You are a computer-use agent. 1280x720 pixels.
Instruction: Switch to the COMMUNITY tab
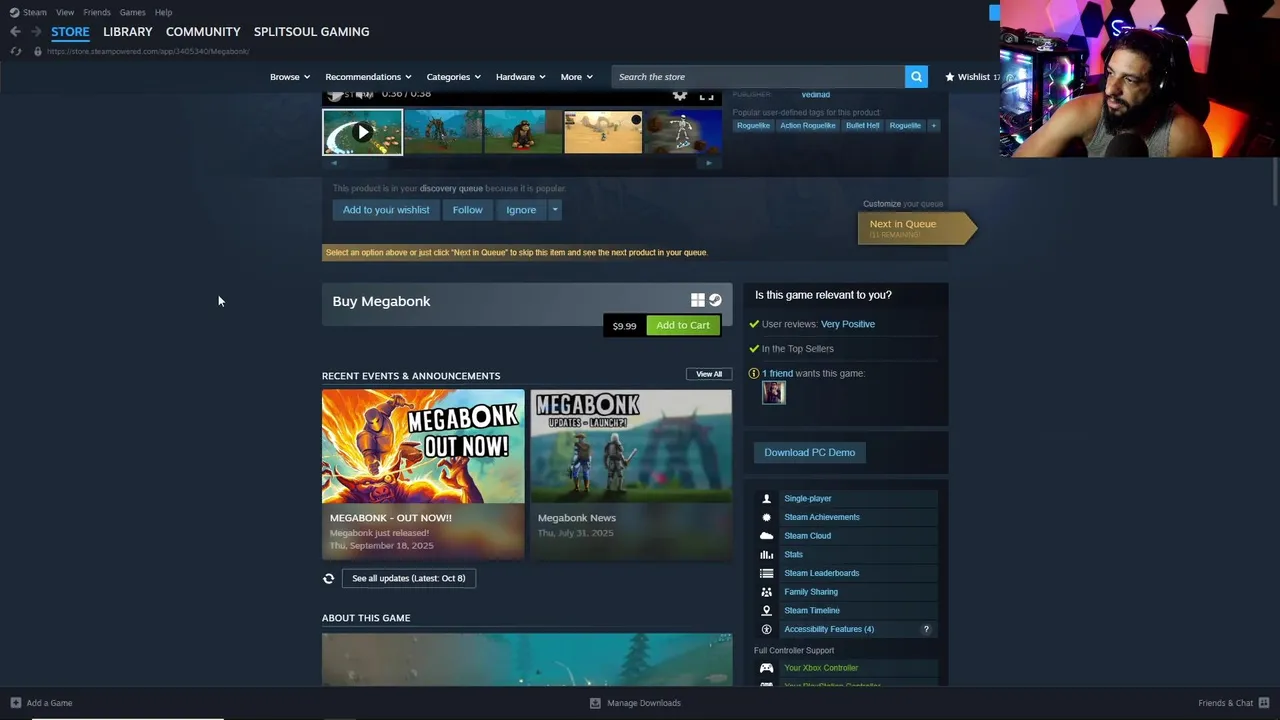(203, 32)
